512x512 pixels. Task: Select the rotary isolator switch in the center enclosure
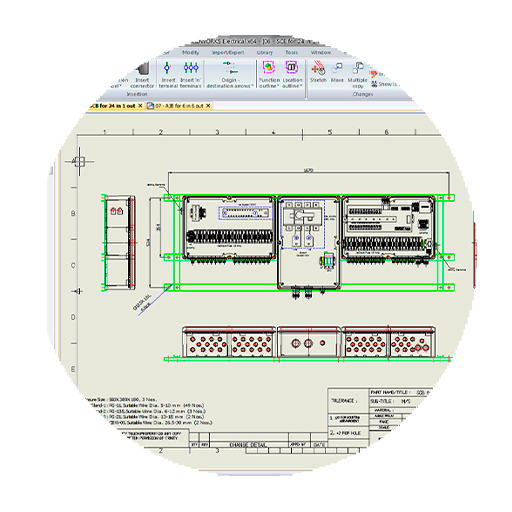303,216
